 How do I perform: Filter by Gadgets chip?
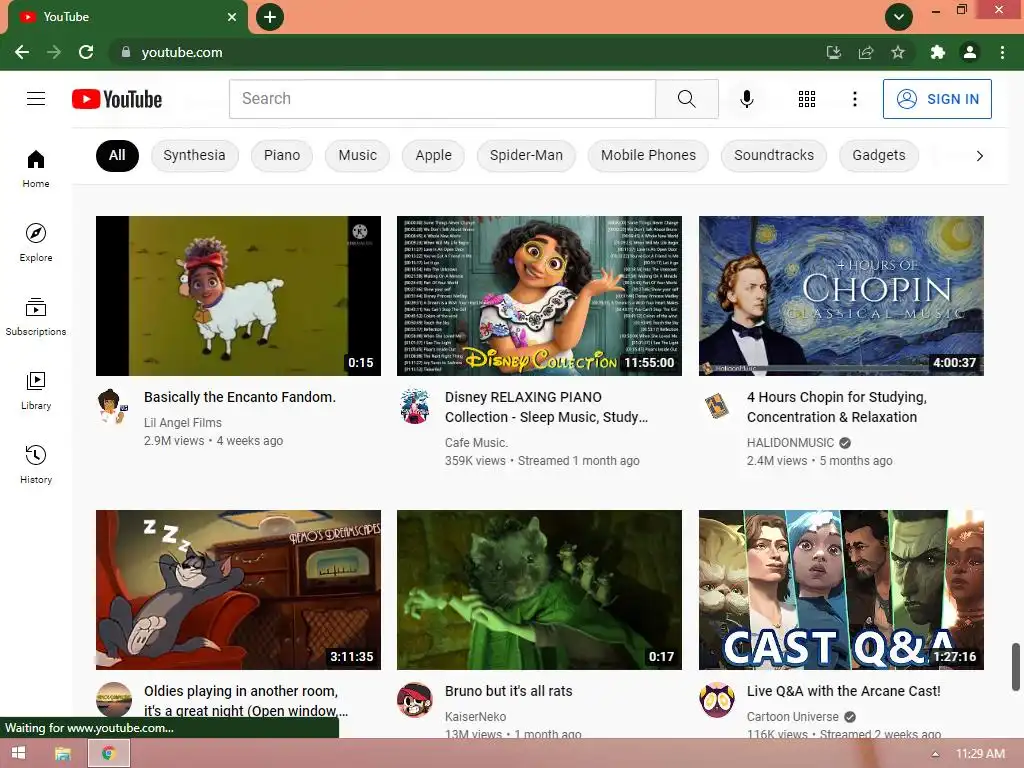point(879,155)
